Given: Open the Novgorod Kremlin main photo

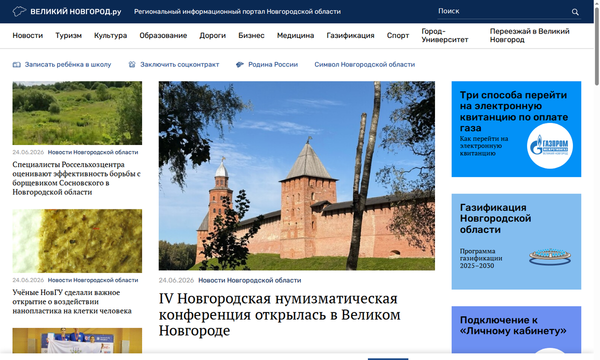Looking at the screenshot, I should (x=297, y=176).
